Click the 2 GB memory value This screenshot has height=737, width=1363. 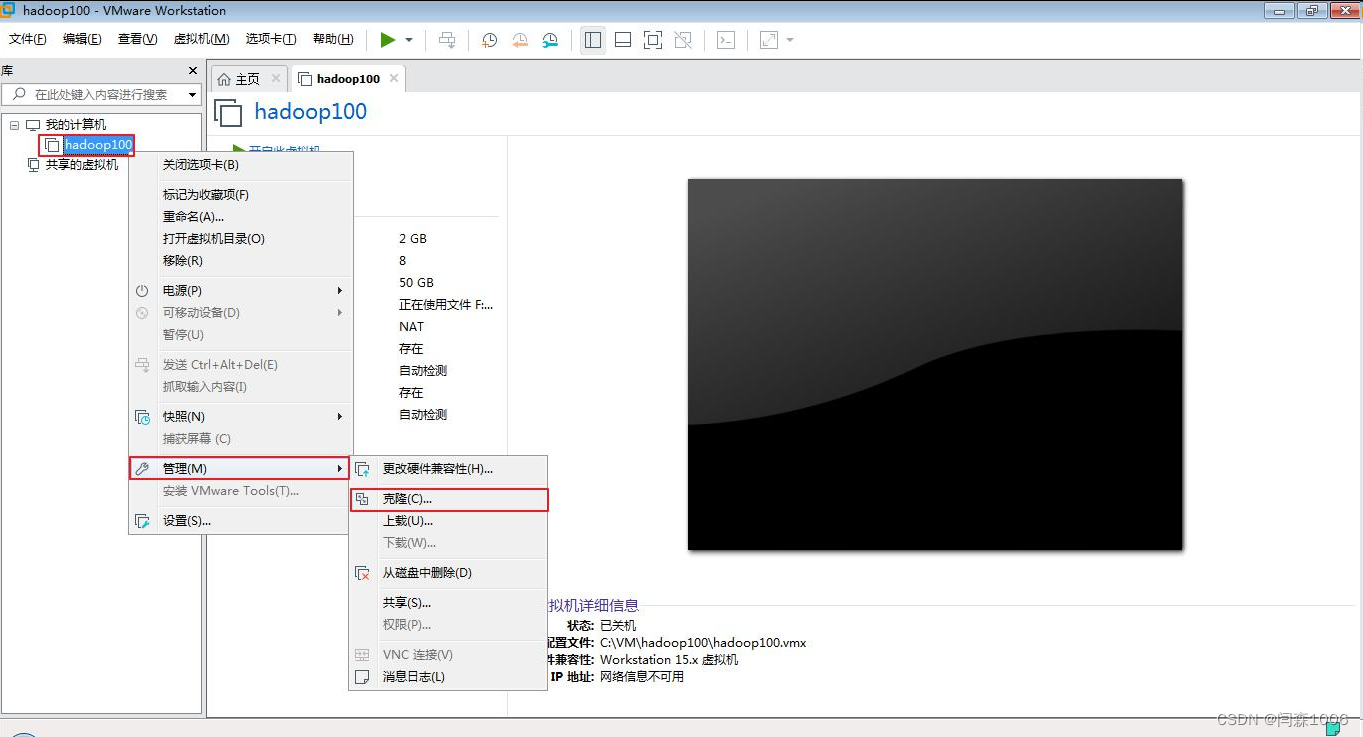[413, 239]
